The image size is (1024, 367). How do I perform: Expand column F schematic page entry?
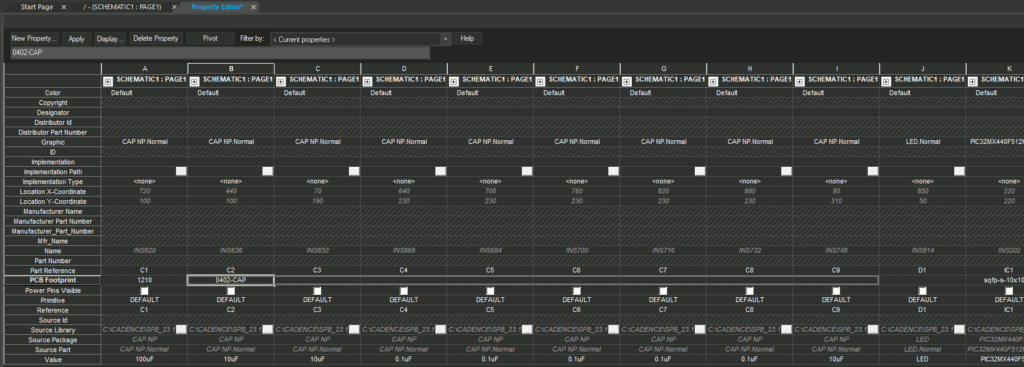point(540,82)
